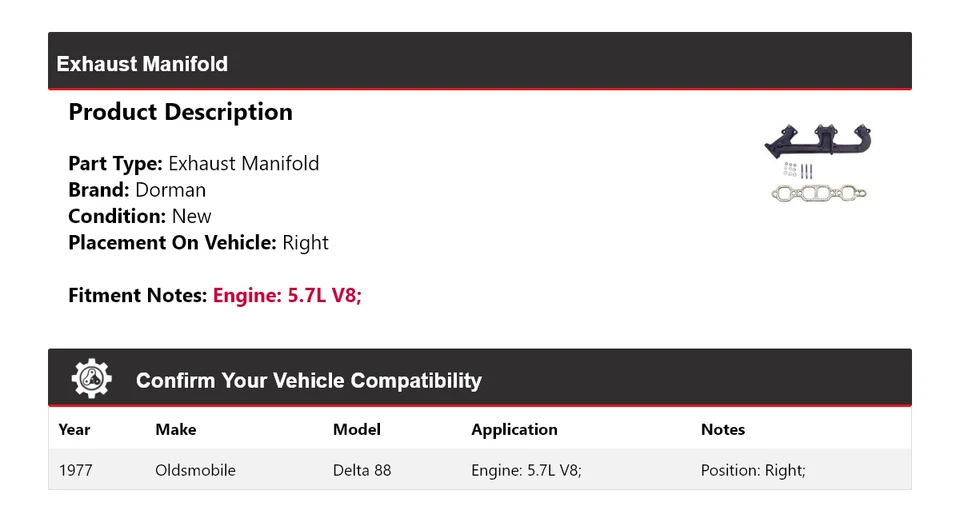This screenshot has width=960, height=522.
Task: Select the Delta 88 model cell
Action: [x=362, y=469]
